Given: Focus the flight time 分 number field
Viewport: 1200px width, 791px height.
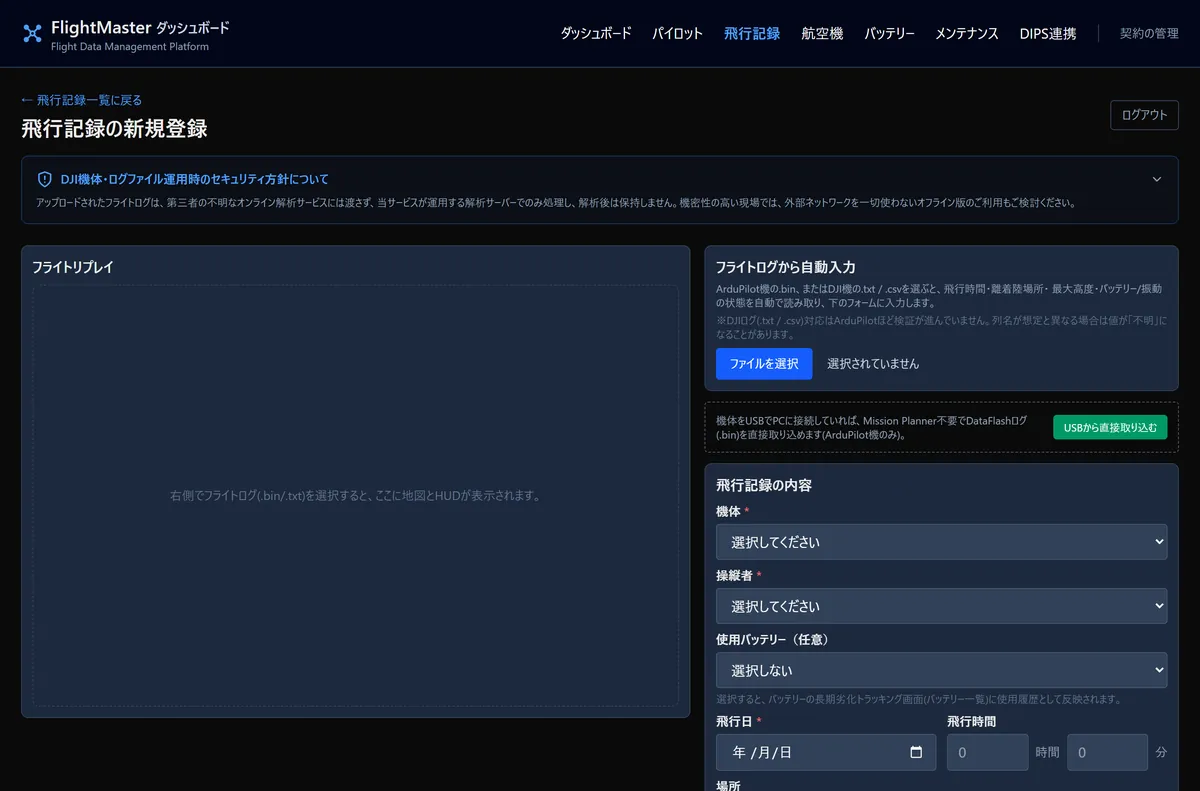Looking at the screenshot, I should (1108, 752).
